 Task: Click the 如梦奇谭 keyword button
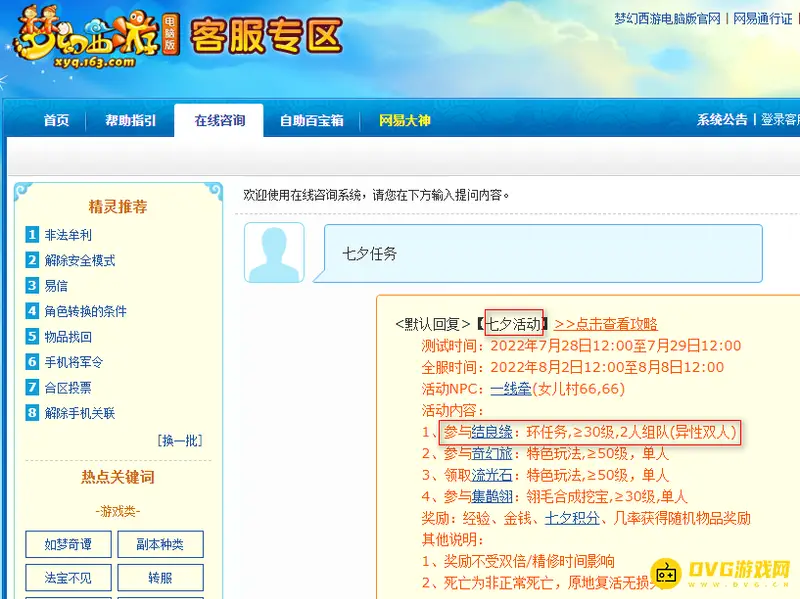(x=68, y=544)
